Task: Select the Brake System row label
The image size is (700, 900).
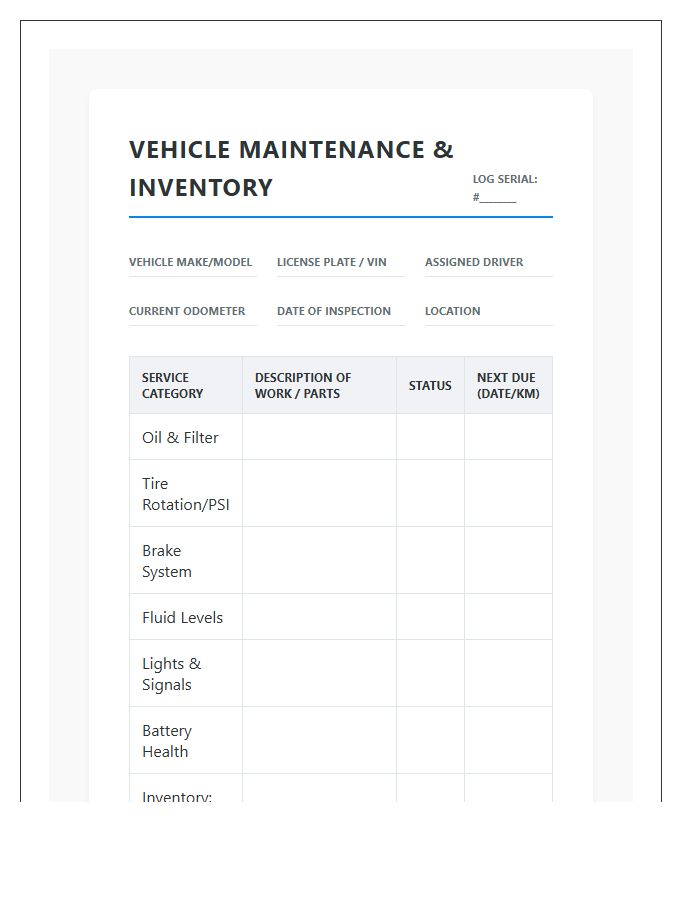Action: 167,561
